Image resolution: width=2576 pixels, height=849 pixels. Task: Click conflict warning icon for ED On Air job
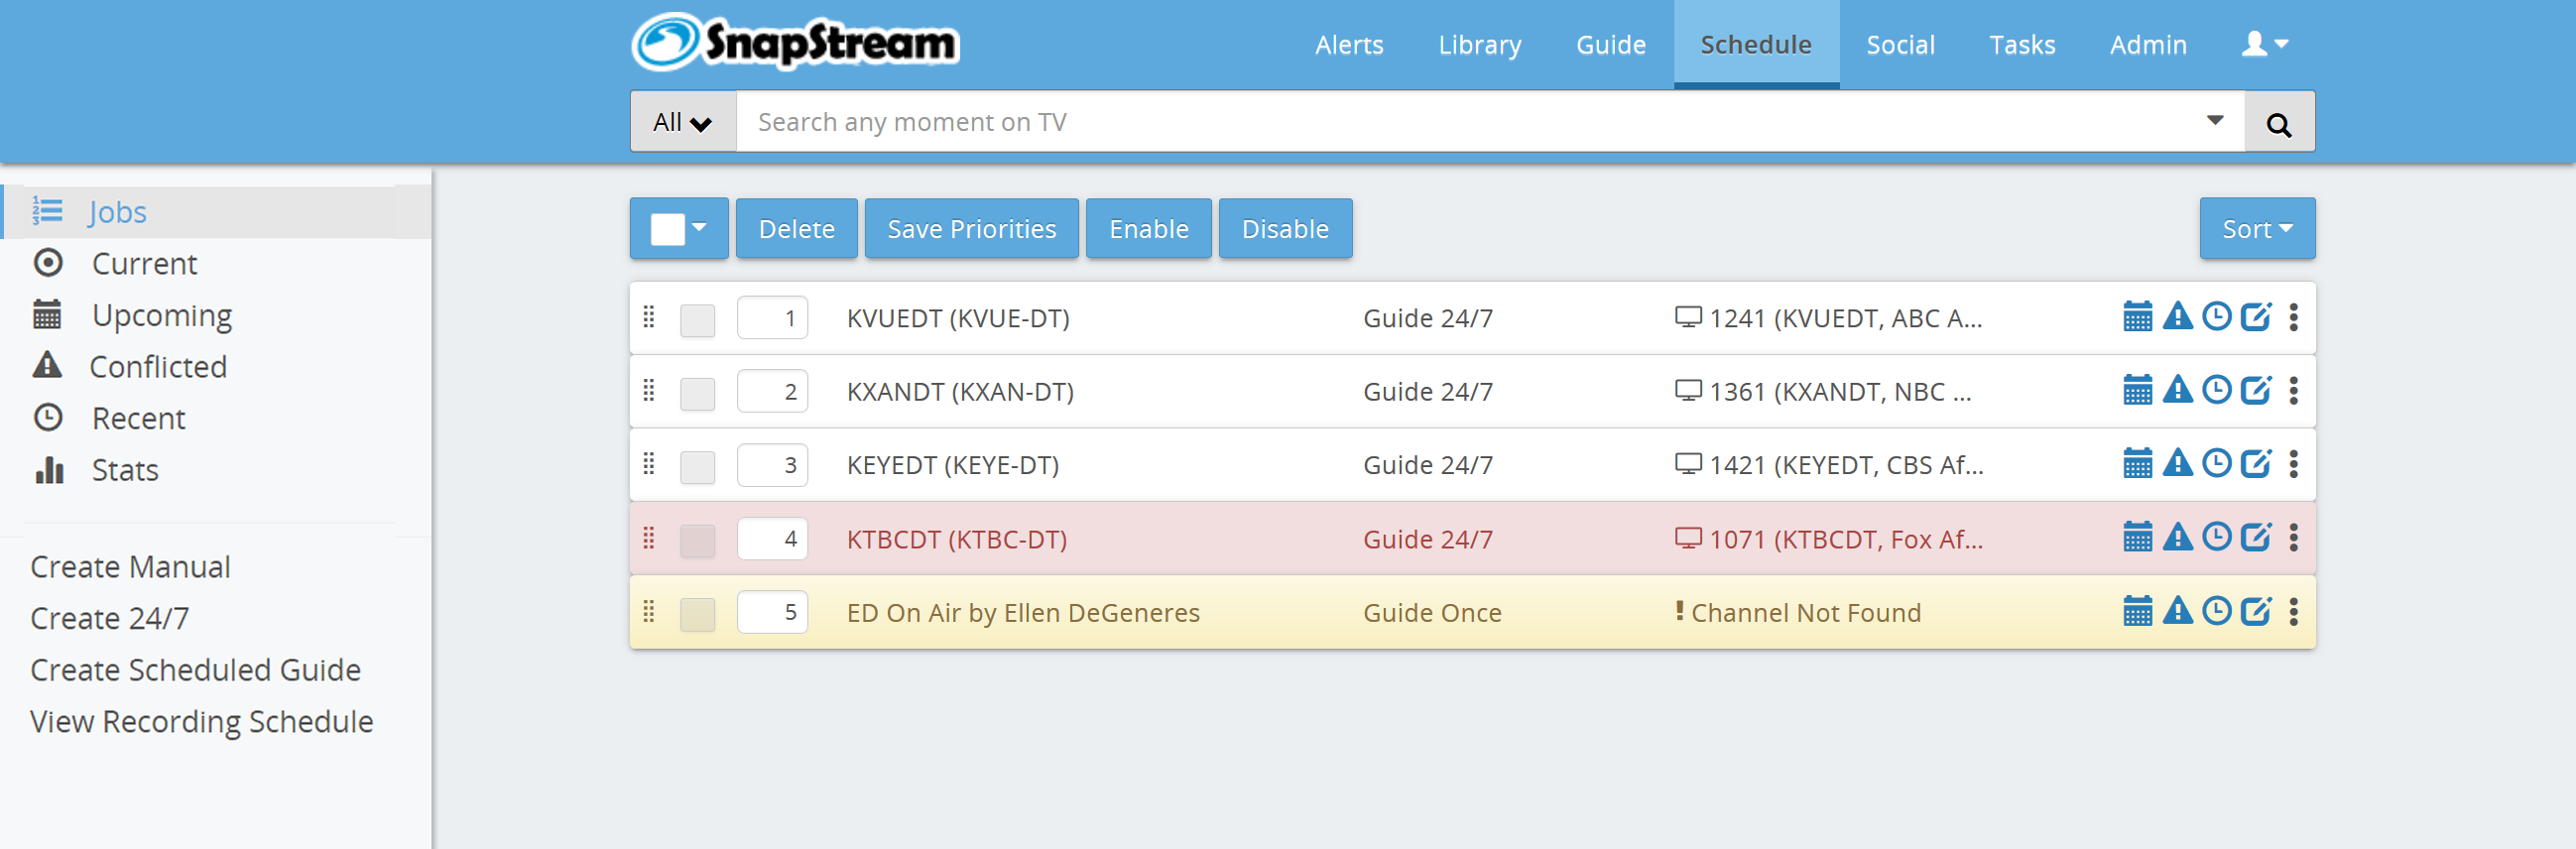click(x=2177, y=611)
